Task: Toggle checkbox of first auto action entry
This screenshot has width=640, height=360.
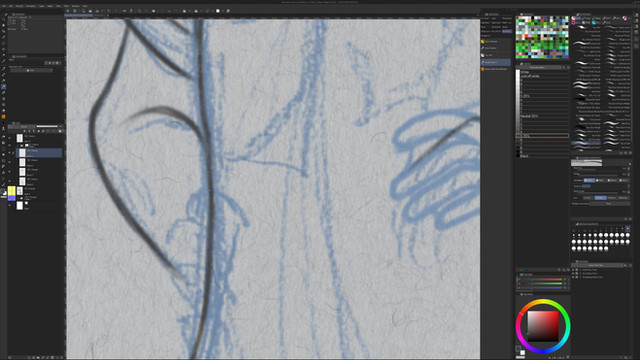Action: [573, 270]
